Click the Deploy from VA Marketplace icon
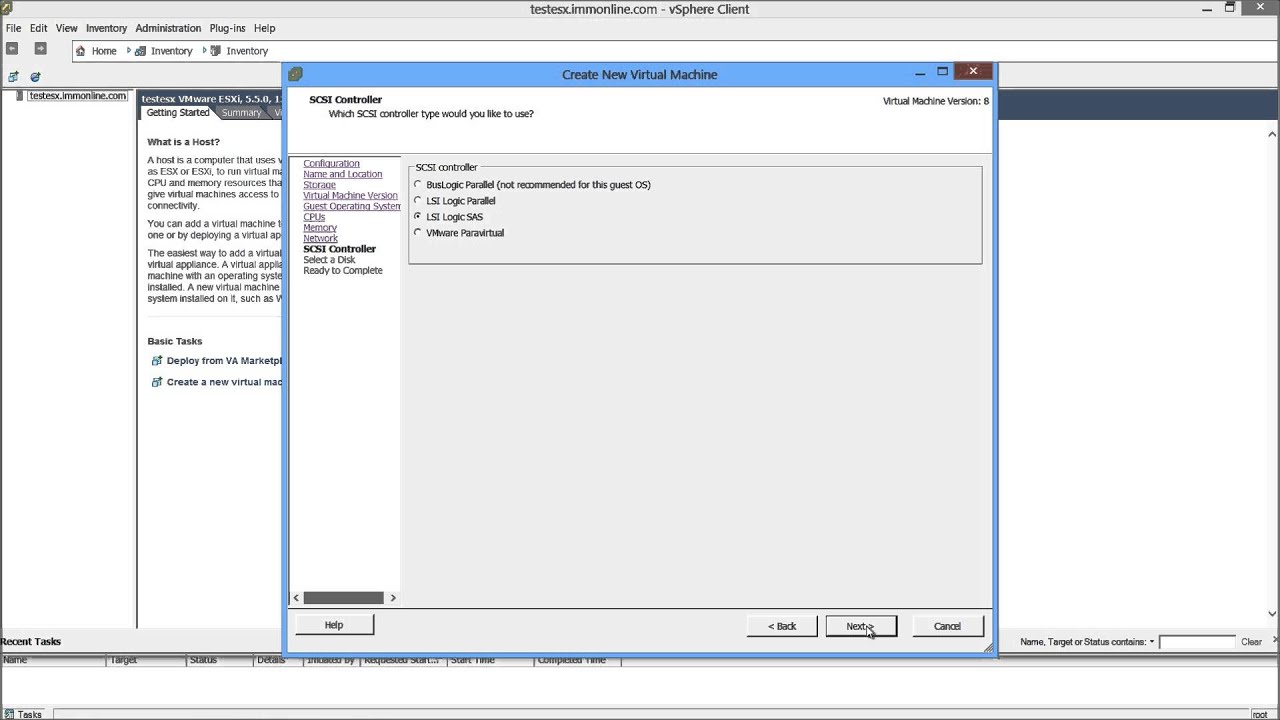The width and height of the screenshot is (1280, 720). click(156, 361)
